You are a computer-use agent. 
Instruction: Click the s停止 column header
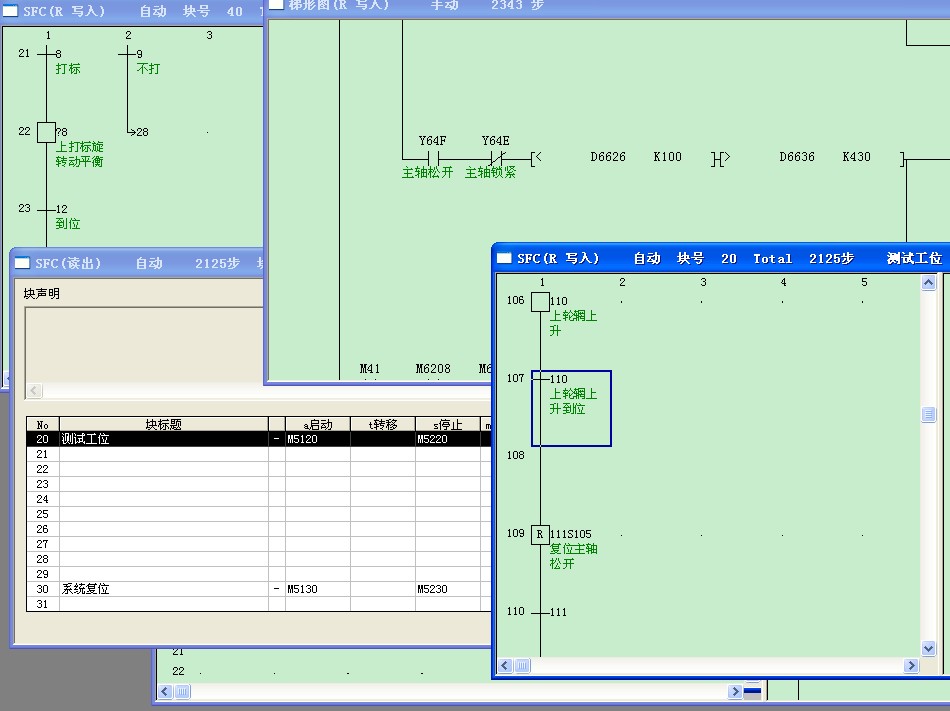[447, 424]
